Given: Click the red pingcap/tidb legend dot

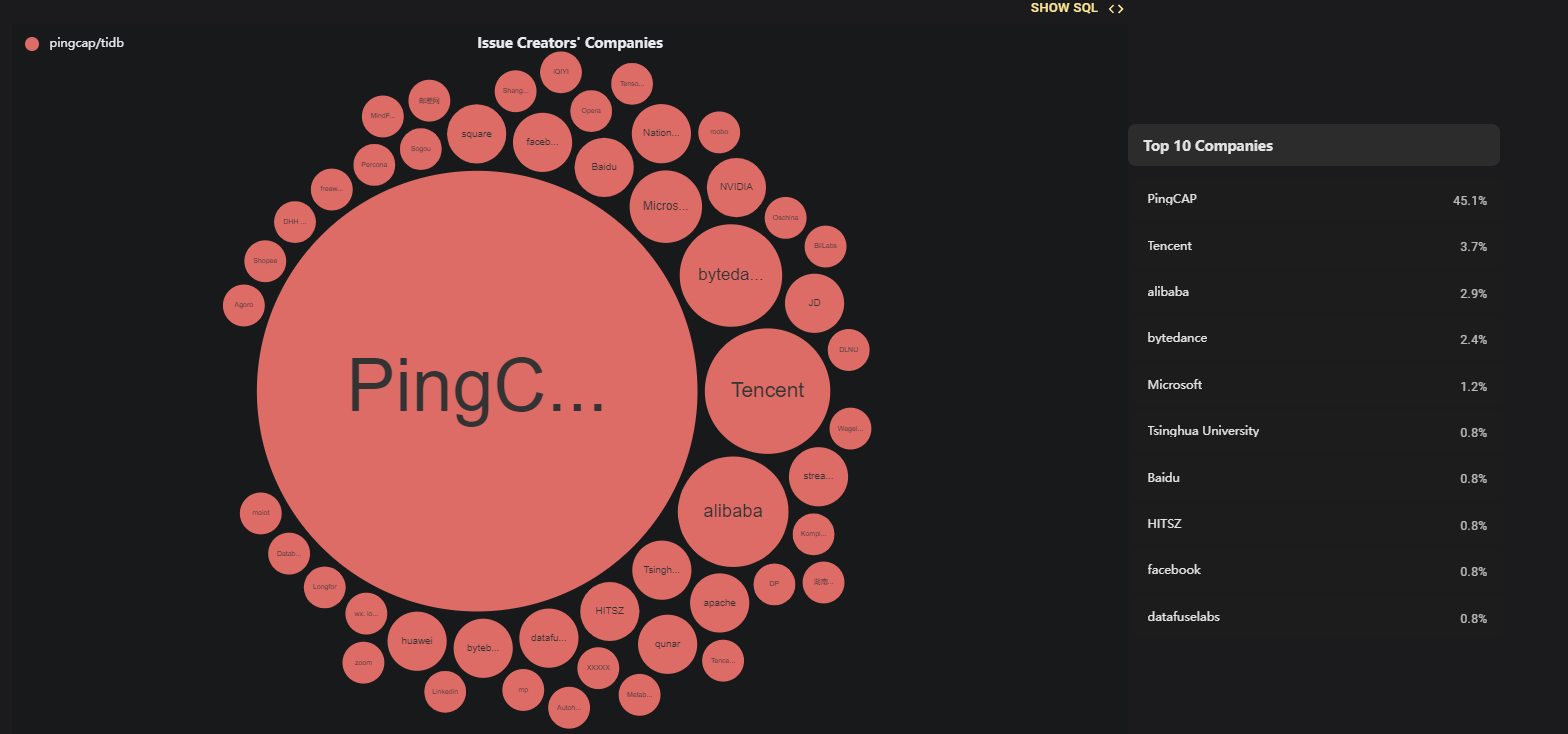Looking at the screenshot, I should click(x=32, y=44).
